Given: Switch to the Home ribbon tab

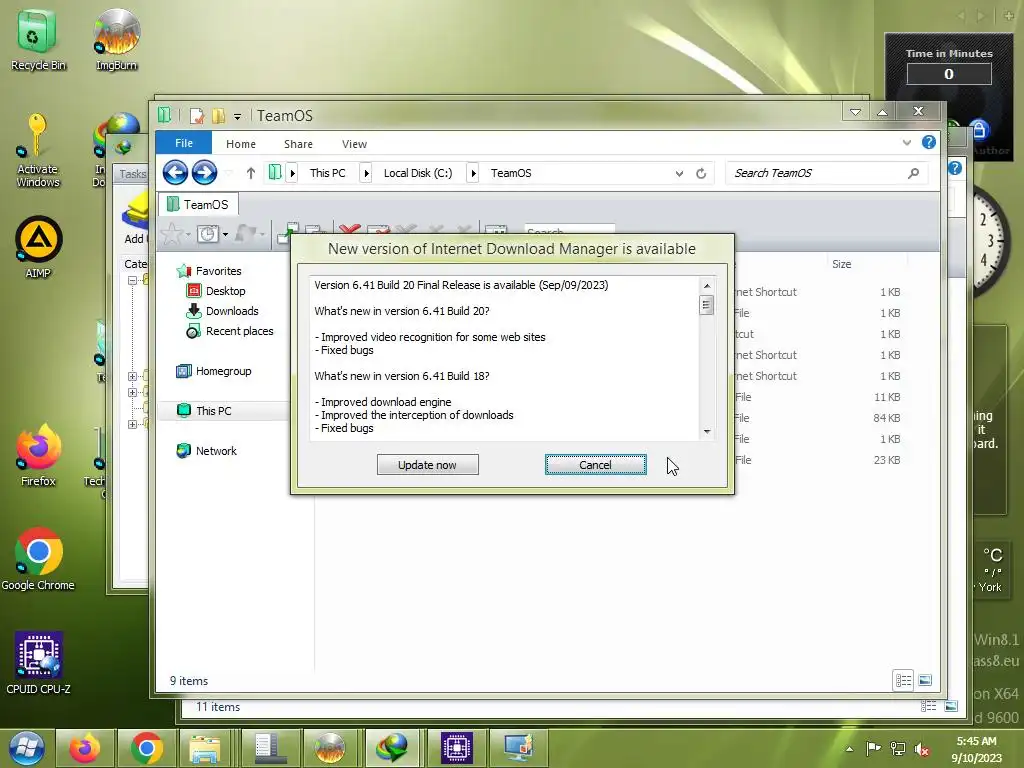Looking at the screenshot, I should [x=241, y=144].
